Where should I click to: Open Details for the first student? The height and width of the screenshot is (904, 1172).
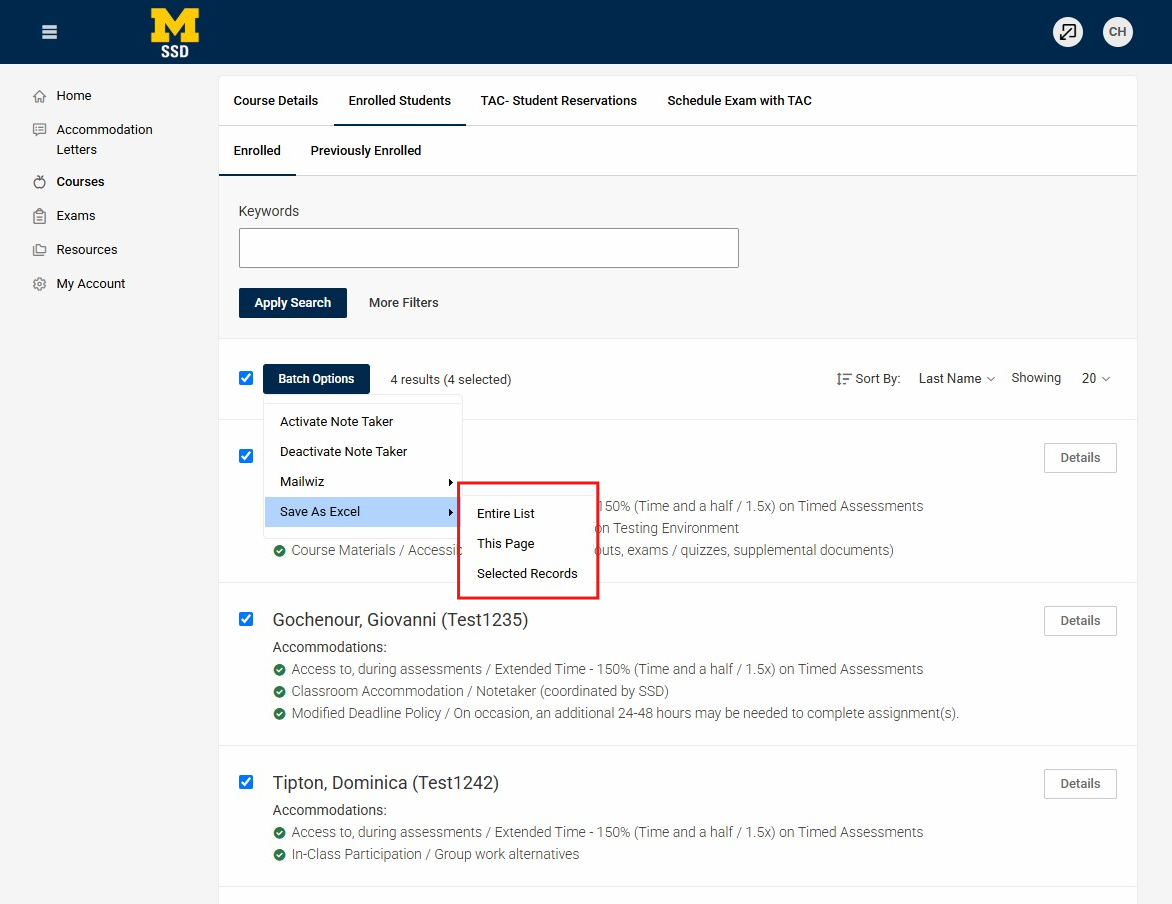(1080, 458)
